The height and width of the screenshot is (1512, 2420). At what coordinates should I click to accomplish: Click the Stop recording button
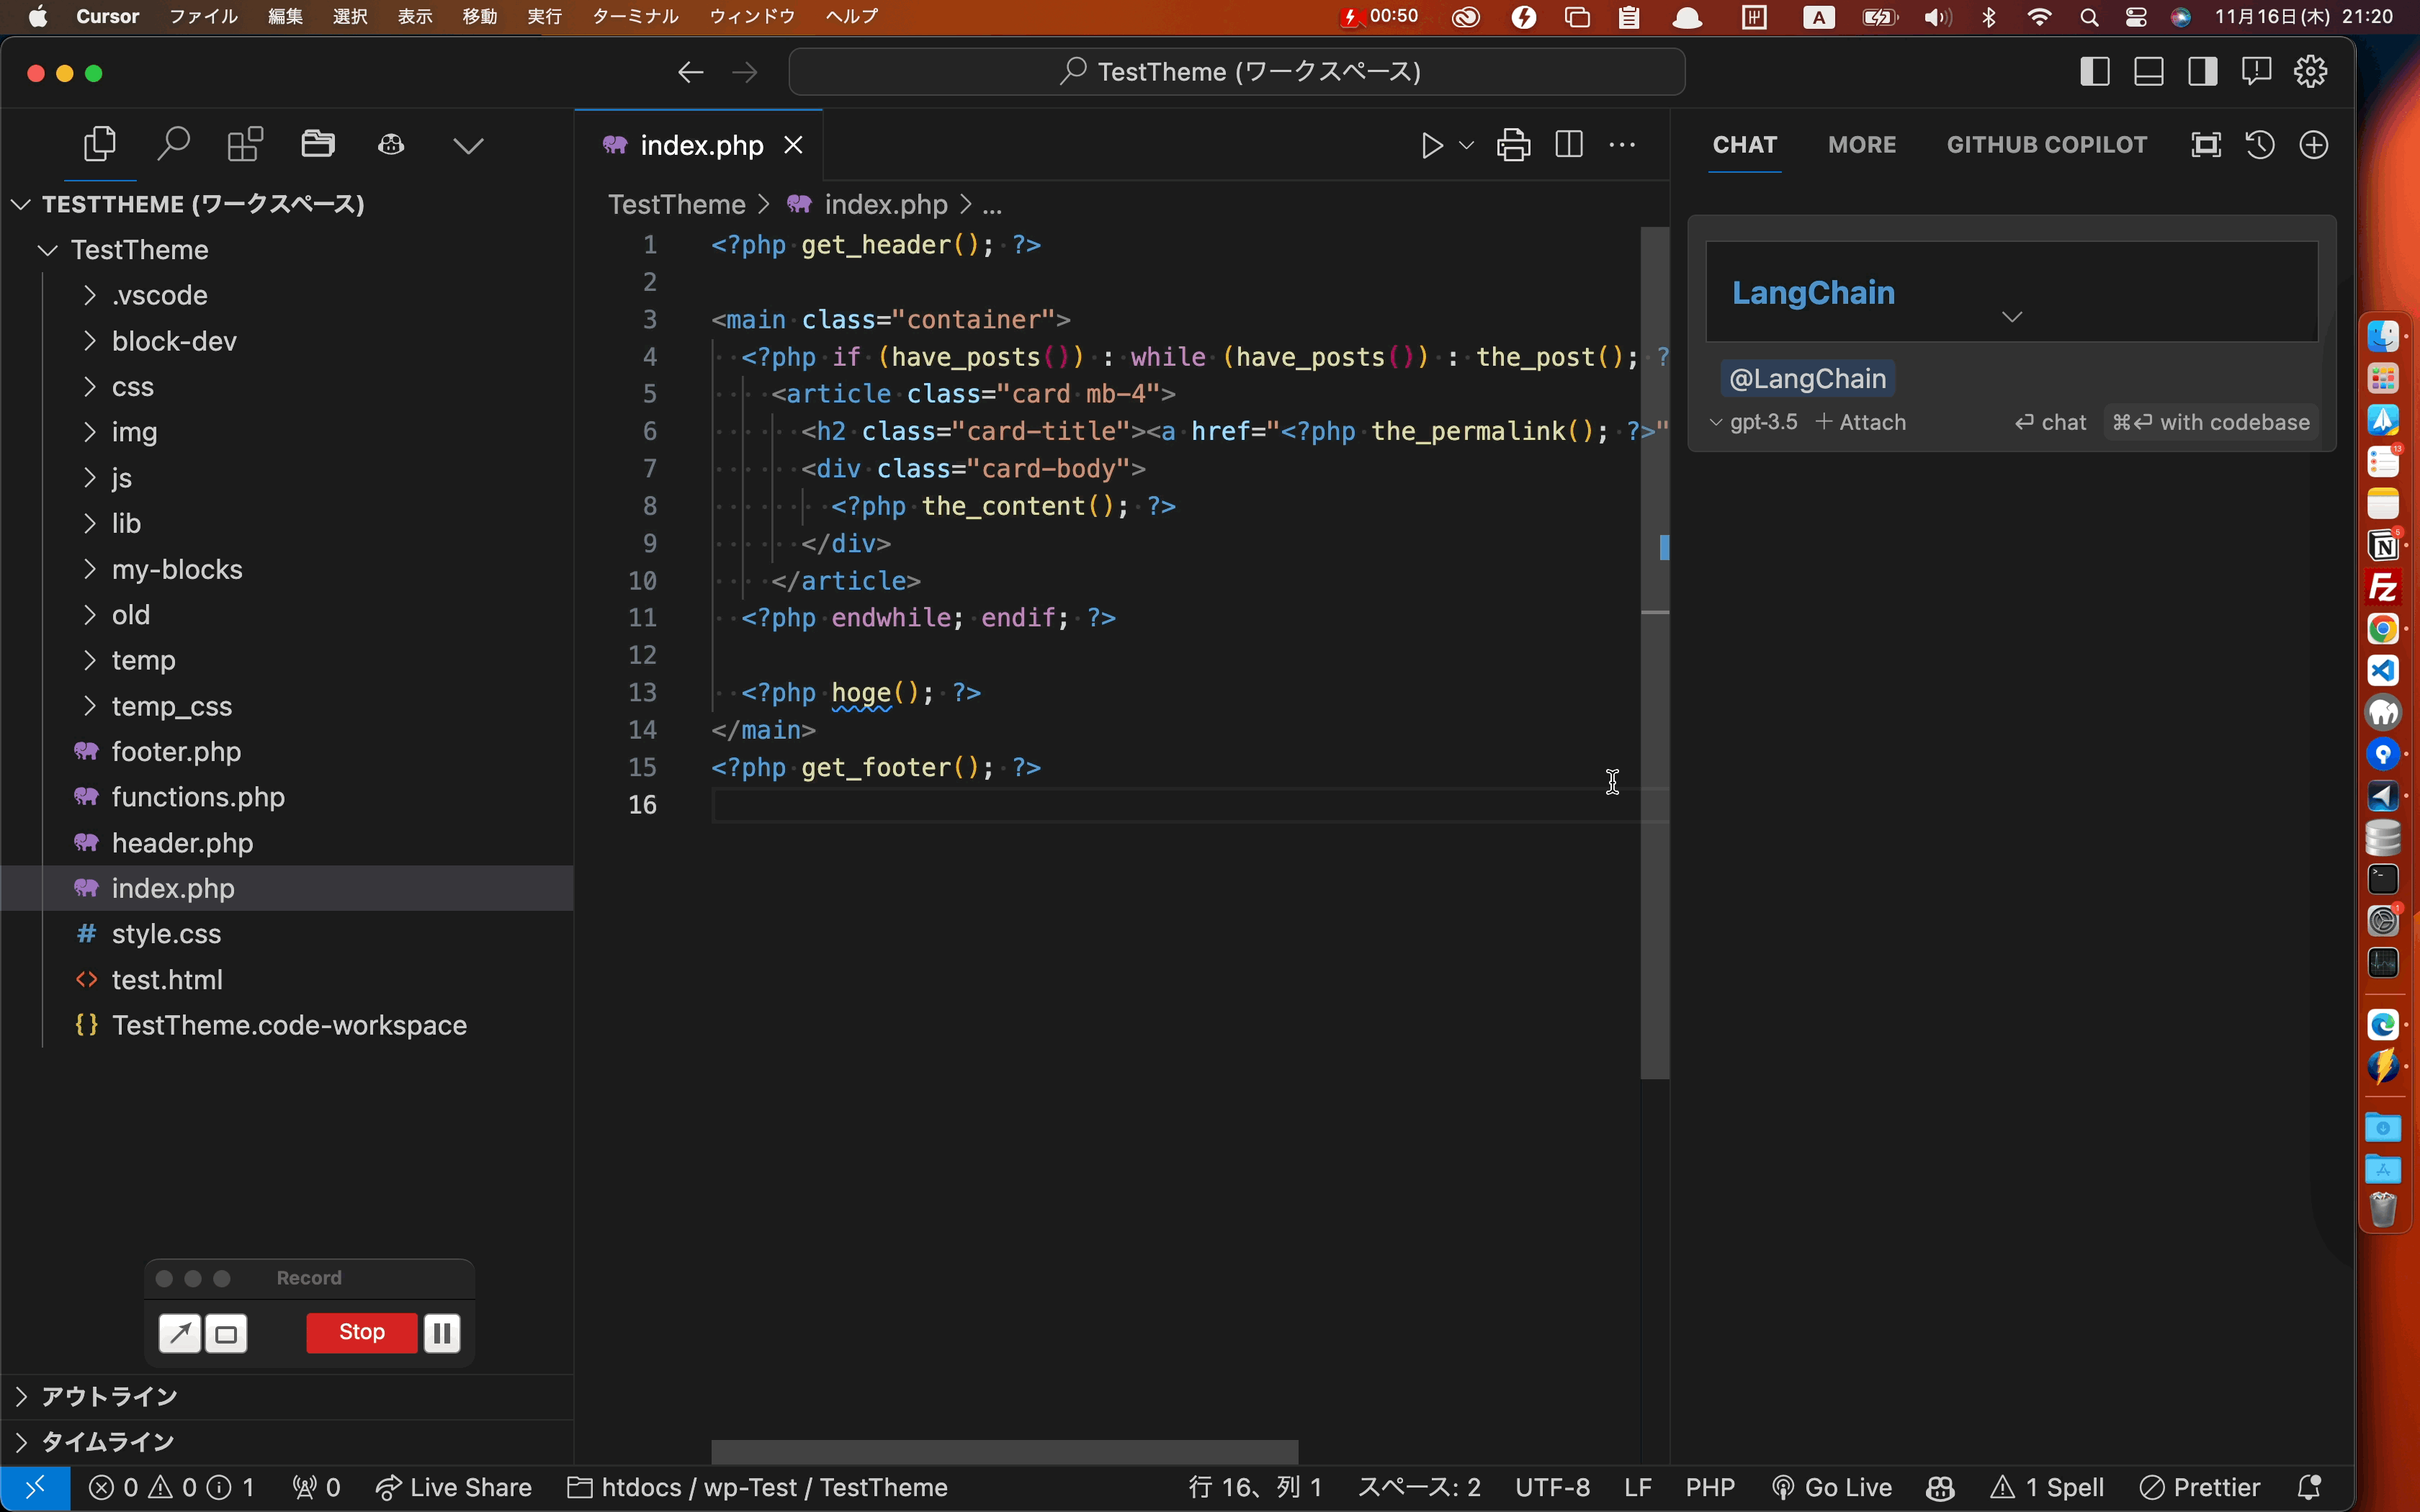(361, 1331)
